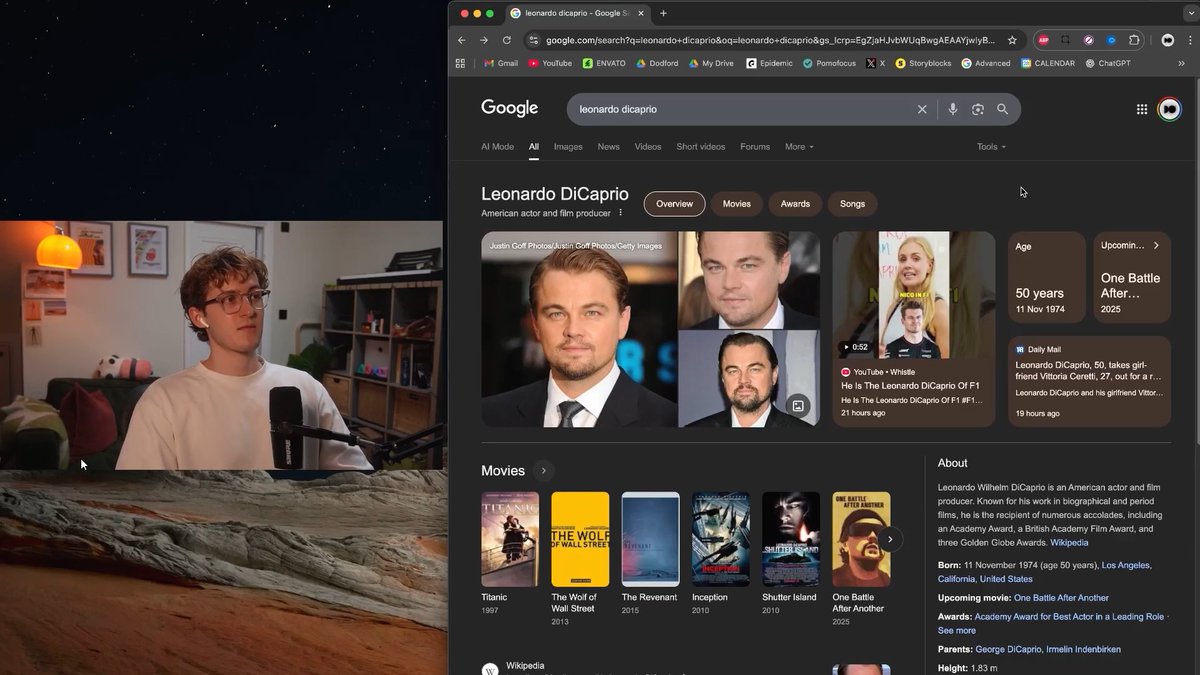Open the Age 50 years card
The height and width of the screenshot is (675, 1200).
tap(1046, 277)
